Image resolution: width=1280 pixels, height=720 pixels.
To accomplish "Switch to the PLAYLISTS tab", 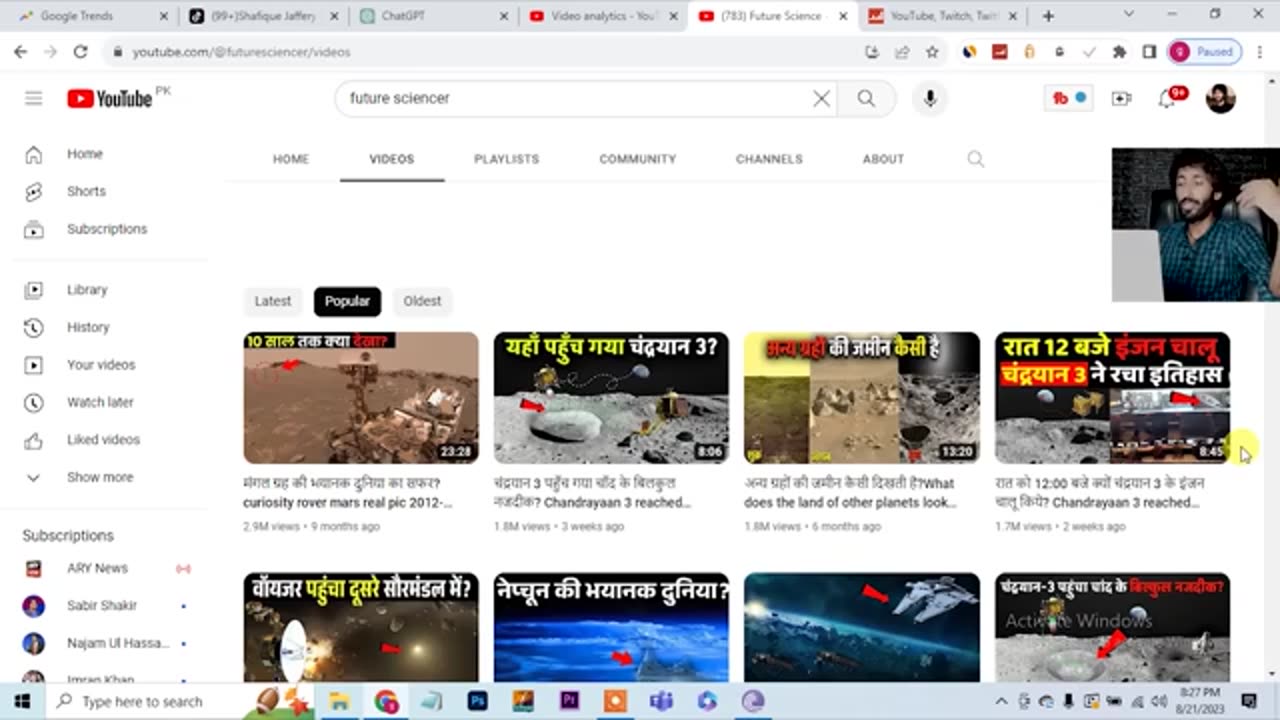I will (x=506, y=159).
